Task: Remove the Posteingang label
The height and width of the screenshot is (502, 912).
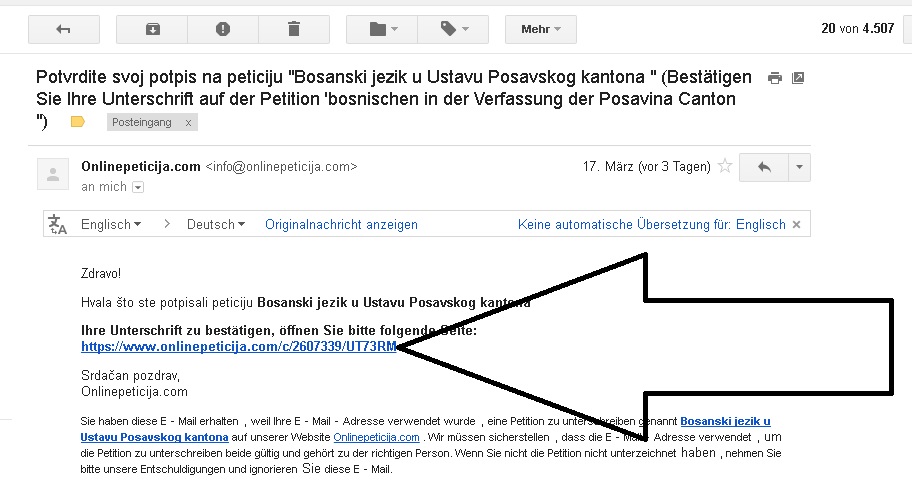Action: point(188,123)
